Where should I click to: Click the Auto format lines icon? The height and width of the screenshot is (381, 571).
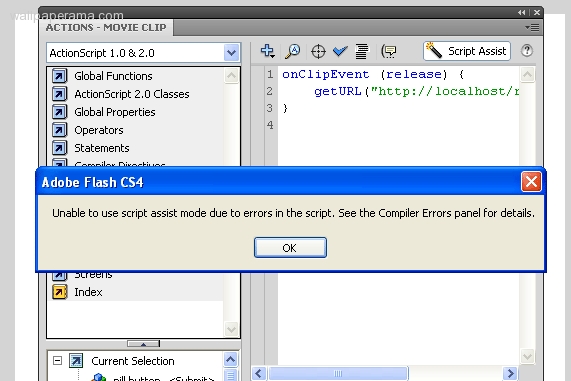point(362,51)
